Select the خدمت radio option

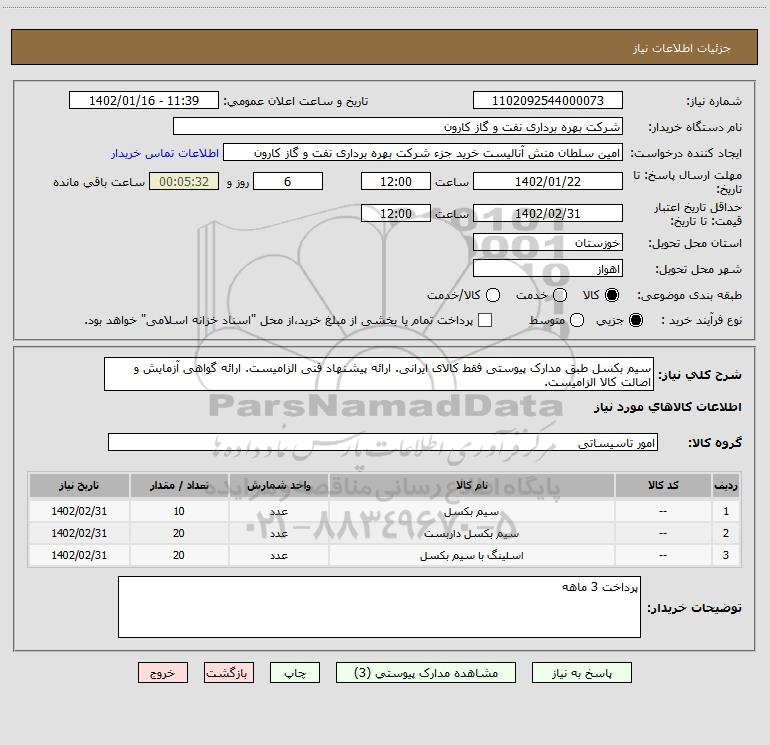pyautogui.click(x=559, y=296)
